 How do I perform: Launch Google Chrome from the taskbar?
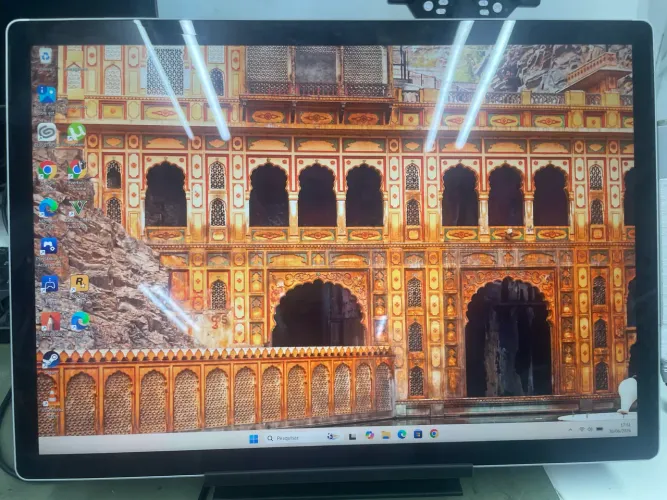click(434, 433)
